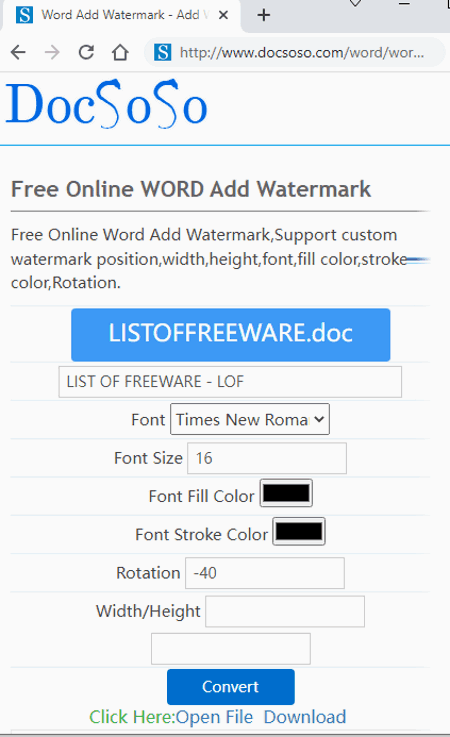Viewport: 450px width, 737px height.
Task: Open the Font Fill Color swatch
Action: pos(286,493)
